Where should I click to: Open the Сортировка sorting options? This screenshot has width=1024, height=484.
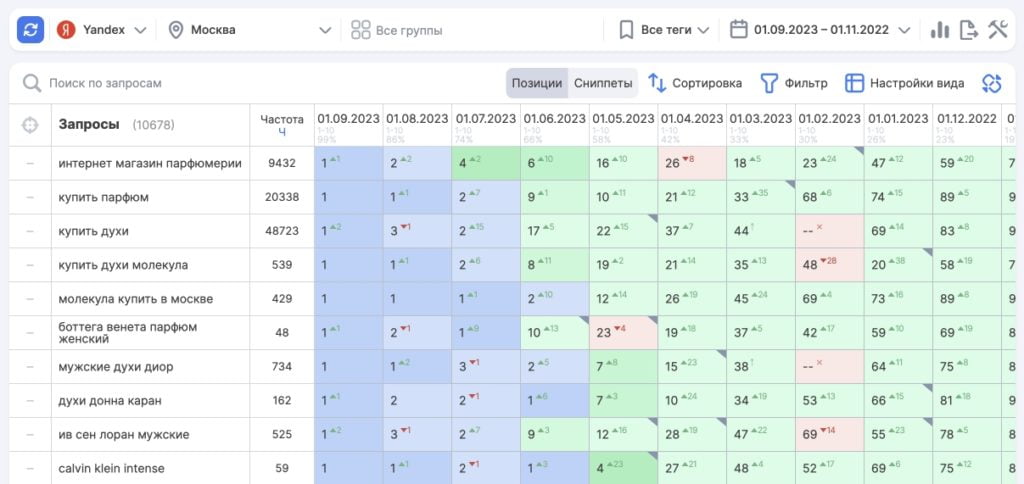[695, 83]
